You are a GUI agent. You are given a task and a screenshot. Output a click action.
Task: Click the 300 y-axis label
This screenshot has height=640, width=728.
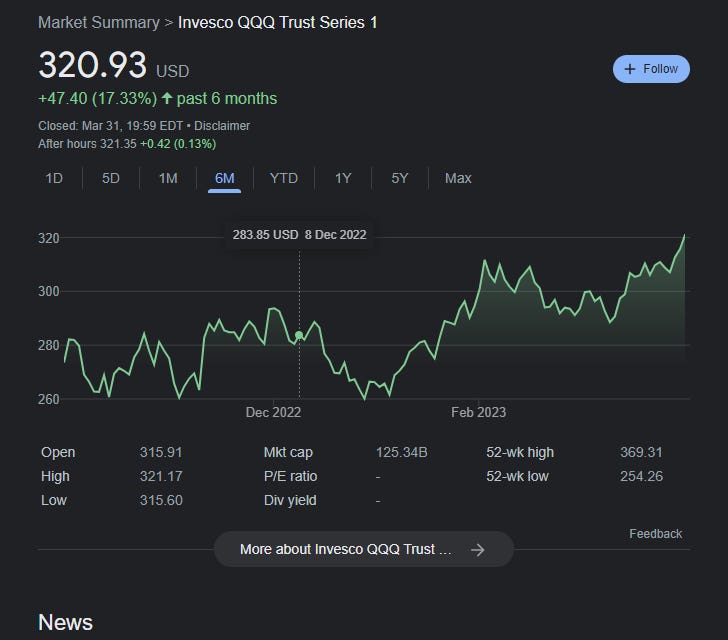(x=49, y=292)
